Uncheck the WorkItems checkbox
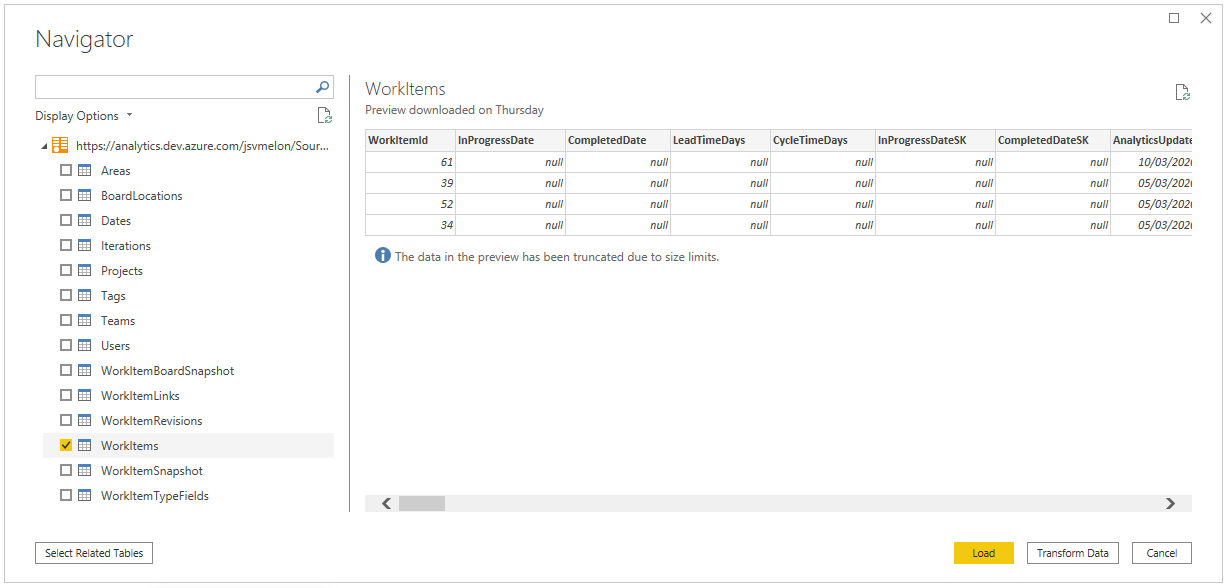Screen dimensions: 1228x588 pos(65,445)
